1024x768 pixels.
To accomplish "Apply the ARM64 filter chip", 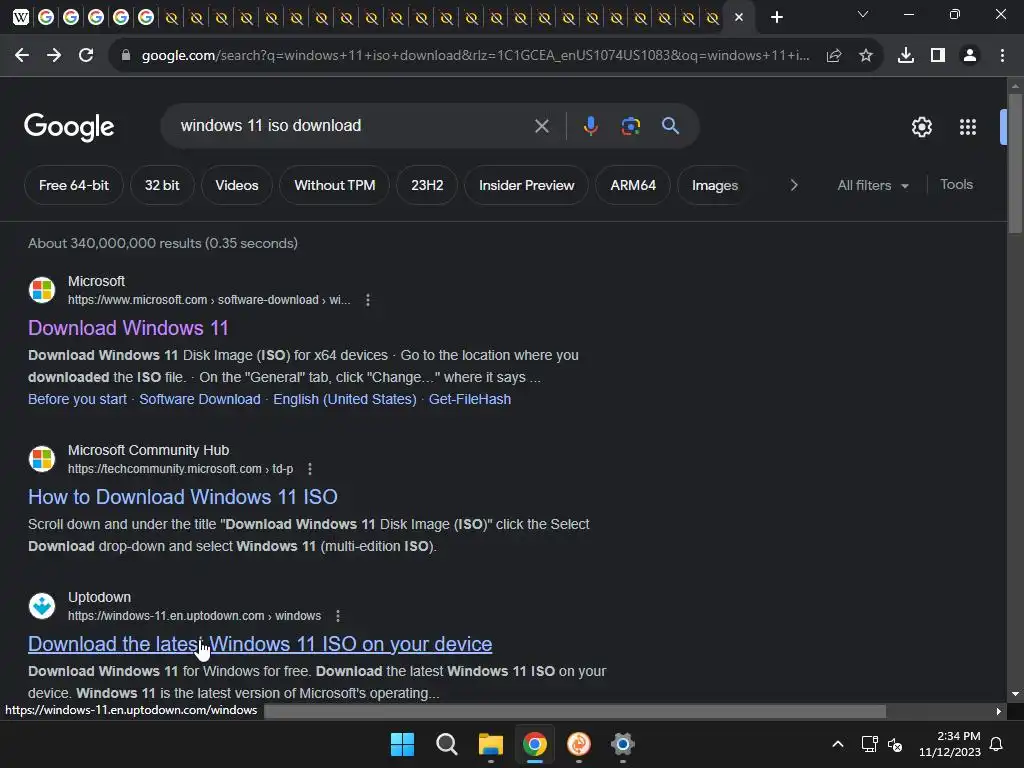I will [633, 185].
